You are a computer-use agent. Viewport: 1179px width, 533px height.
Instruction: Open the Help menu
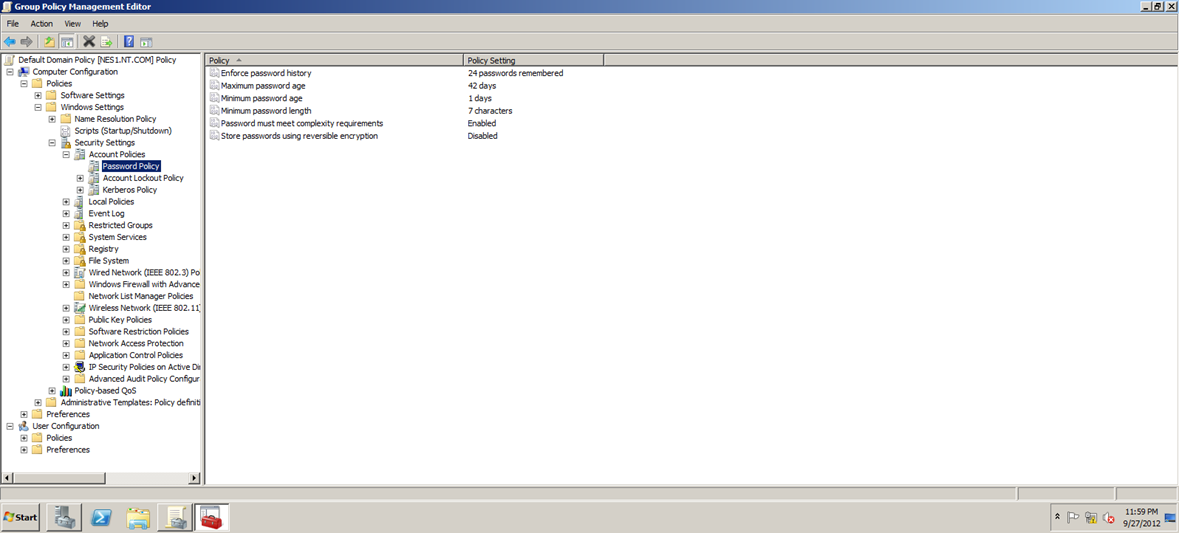click(101, 24)
